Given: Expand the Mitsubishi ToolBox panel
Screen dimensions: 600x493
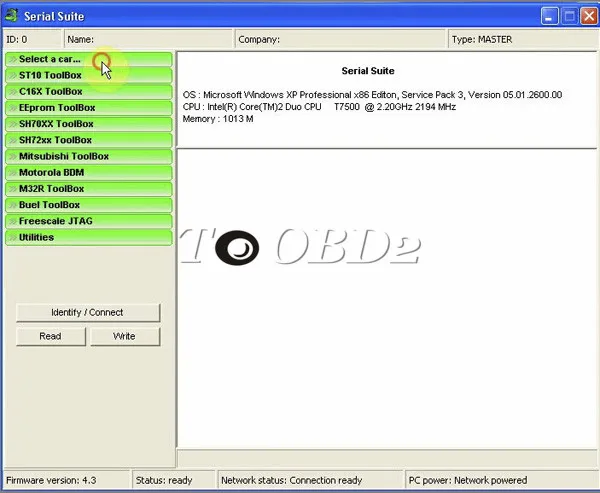Looking at the screenshot, I should click(89, 157).
